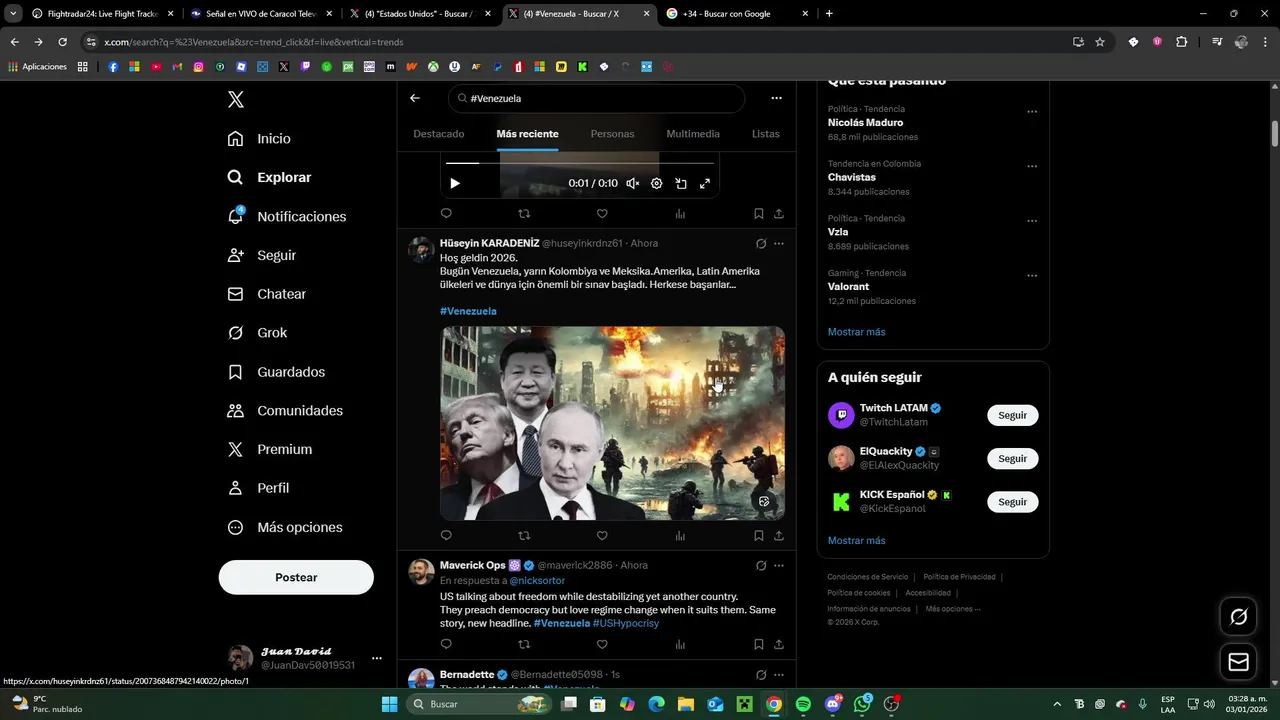The height and width of the screenshot is (720, 1280).
Task: Open more menu on Maverick Ops post
Action: coord(779,565)
